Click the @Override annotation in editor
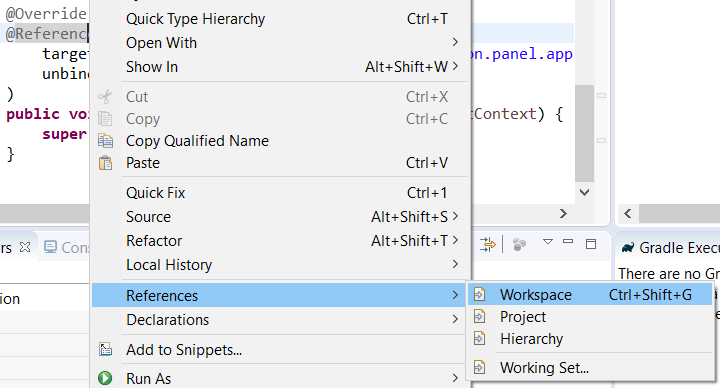The height and width of the screenshot is (388, 720). (x=46, y=13)
